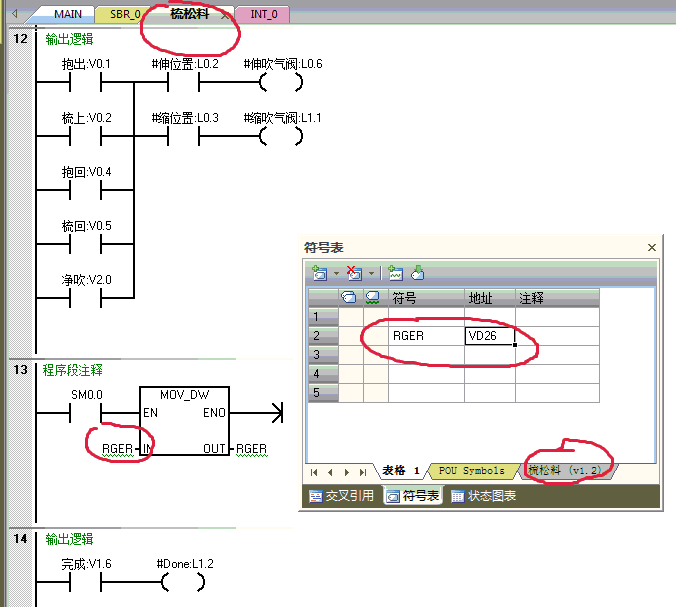This screenshot has height=607, width=676.
Task: Click network 12 number
Action: tap(20, 39)
